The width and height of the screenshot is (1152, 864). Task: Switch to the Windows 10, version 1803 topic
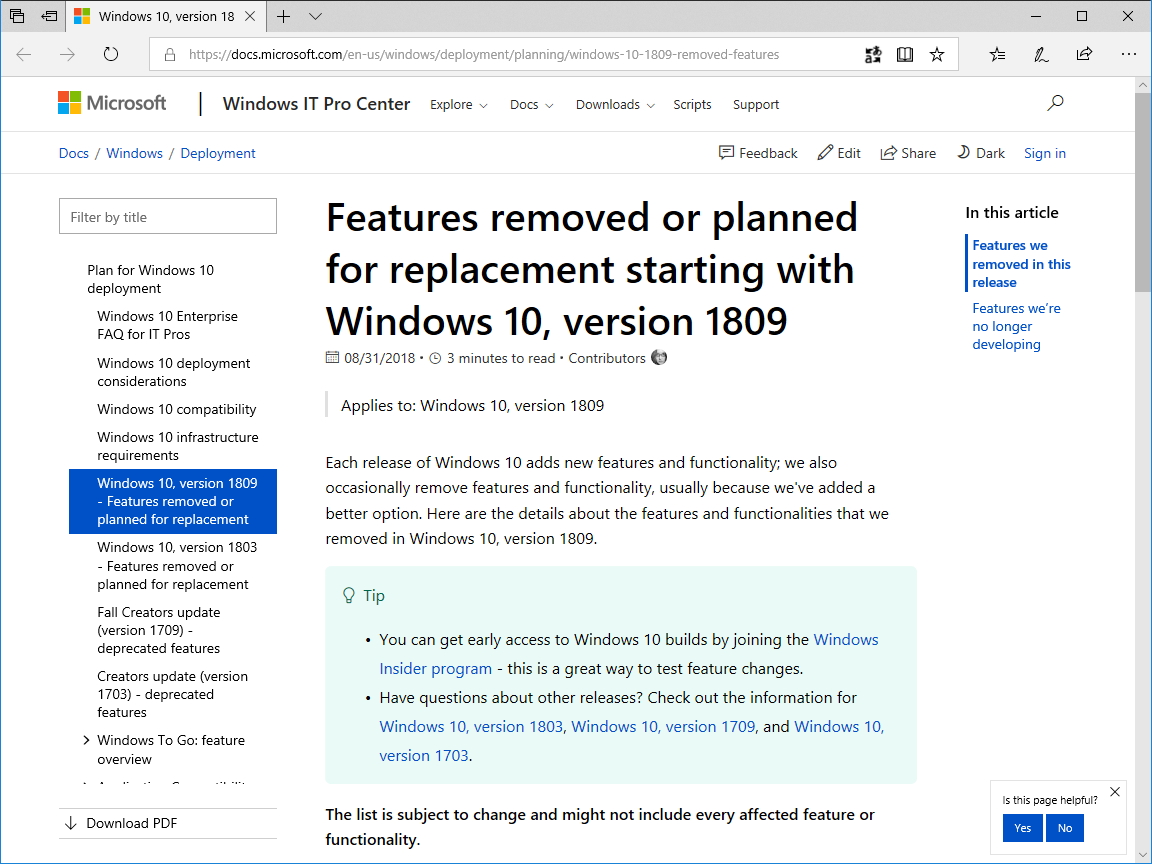click(177, 565)
